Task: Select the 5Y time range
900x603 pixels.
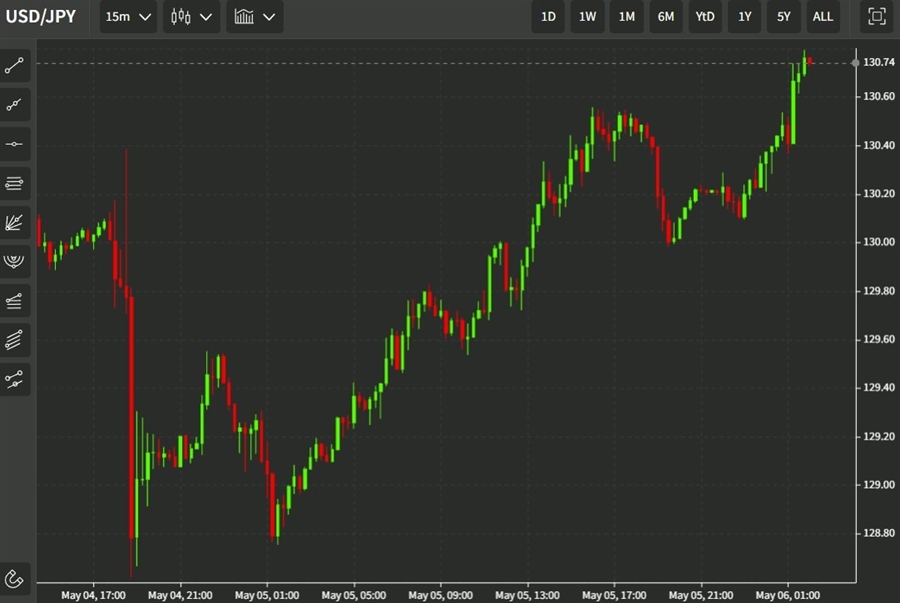Action: (x=783, y=17)
